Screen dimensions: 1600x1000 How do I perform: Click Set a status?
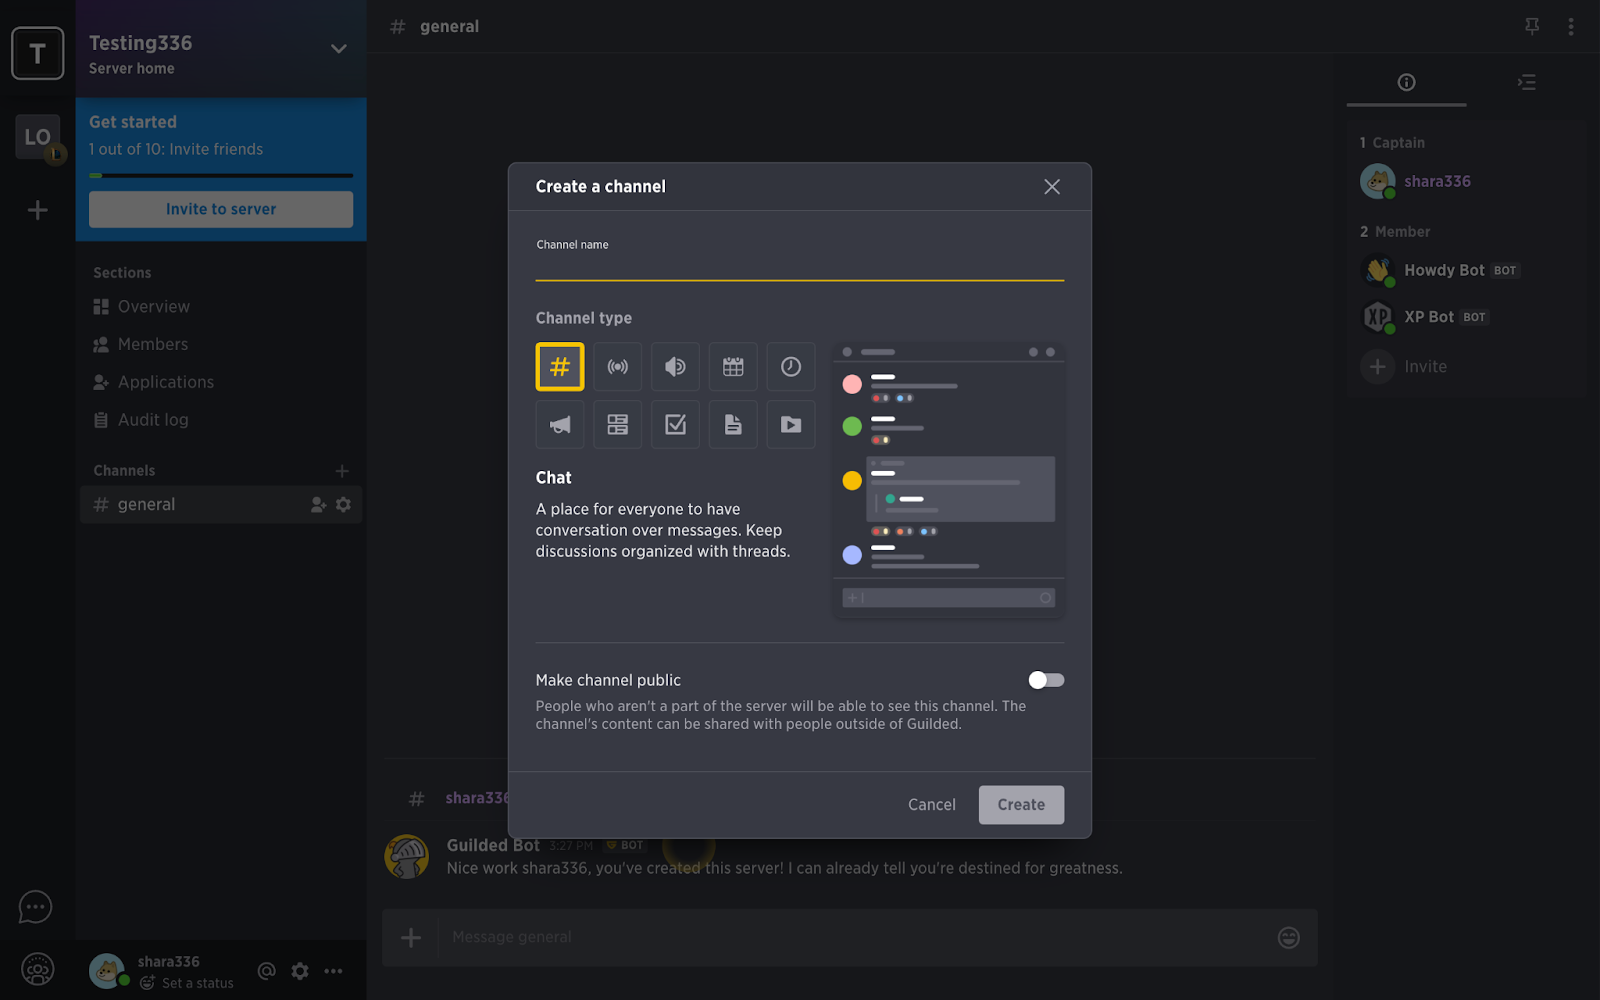pyautogui.click(x=187, y=983)
